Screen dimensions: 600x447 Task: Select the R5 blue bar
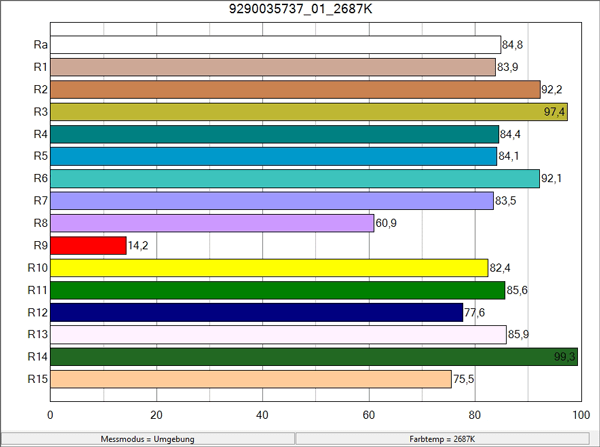(274, 156)
